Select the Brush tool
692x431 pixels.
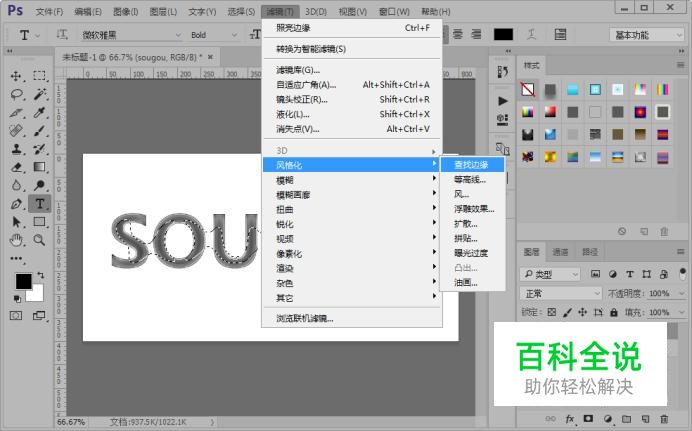click(39, 131)
